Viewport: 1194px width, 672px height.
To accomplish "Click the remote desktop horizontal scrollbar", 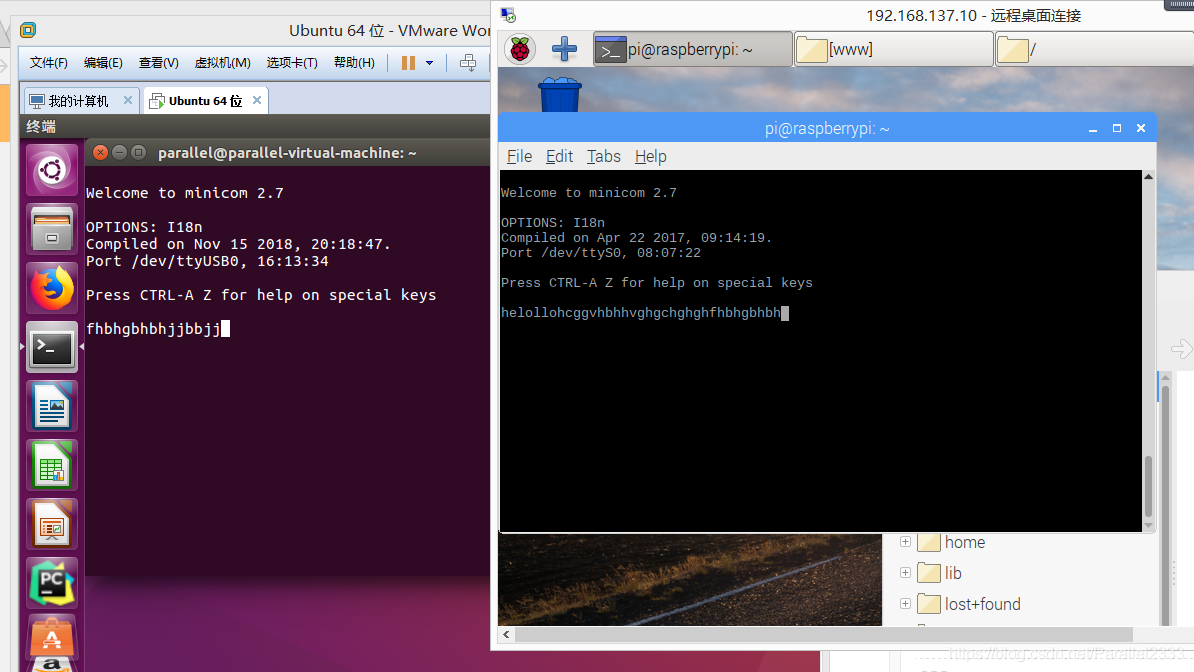I will [824, 635].
